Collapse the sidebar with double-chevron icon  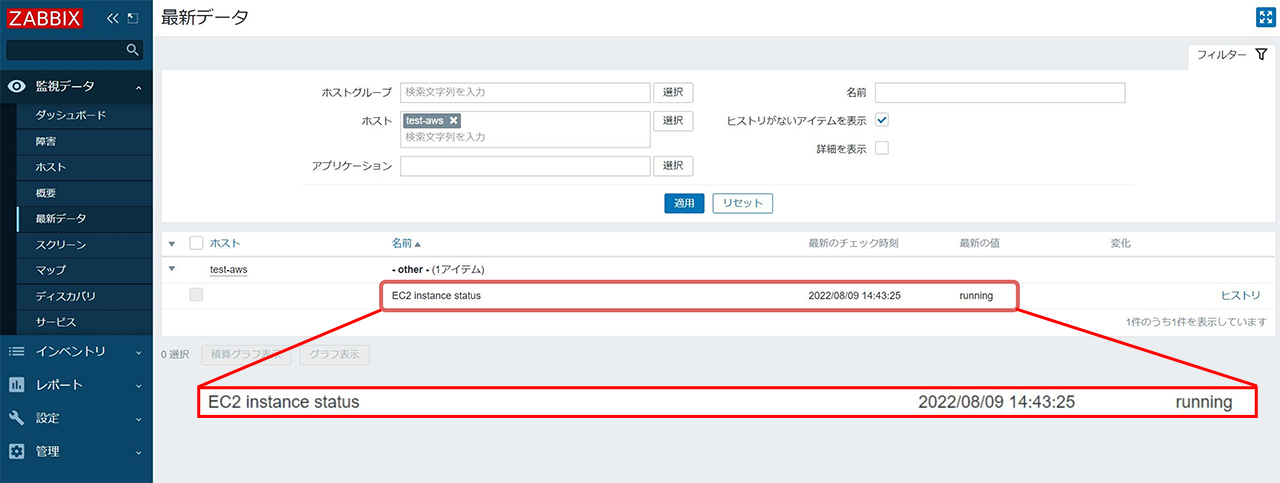coord(112,18)
